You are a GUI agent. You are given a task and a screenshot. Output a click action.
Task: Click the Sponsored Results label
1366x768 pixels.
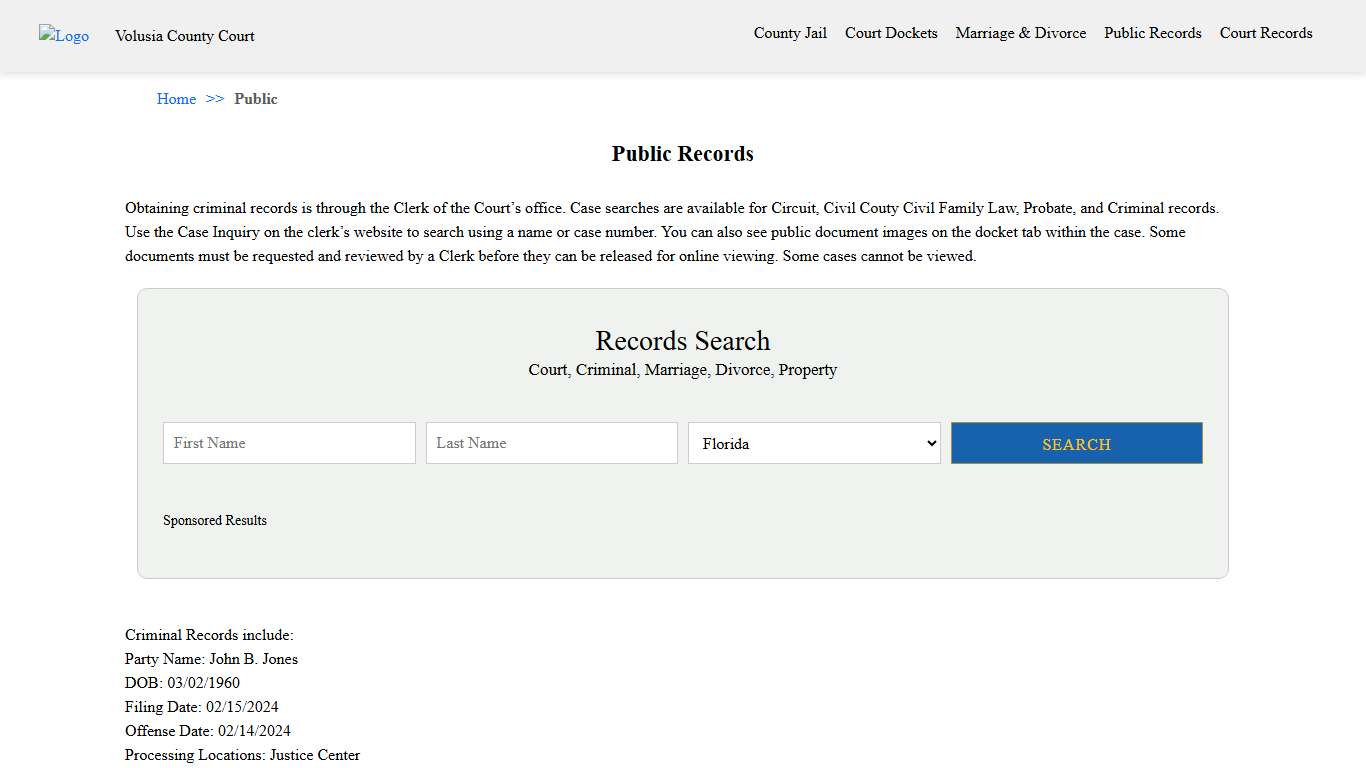tap(215, 520)
